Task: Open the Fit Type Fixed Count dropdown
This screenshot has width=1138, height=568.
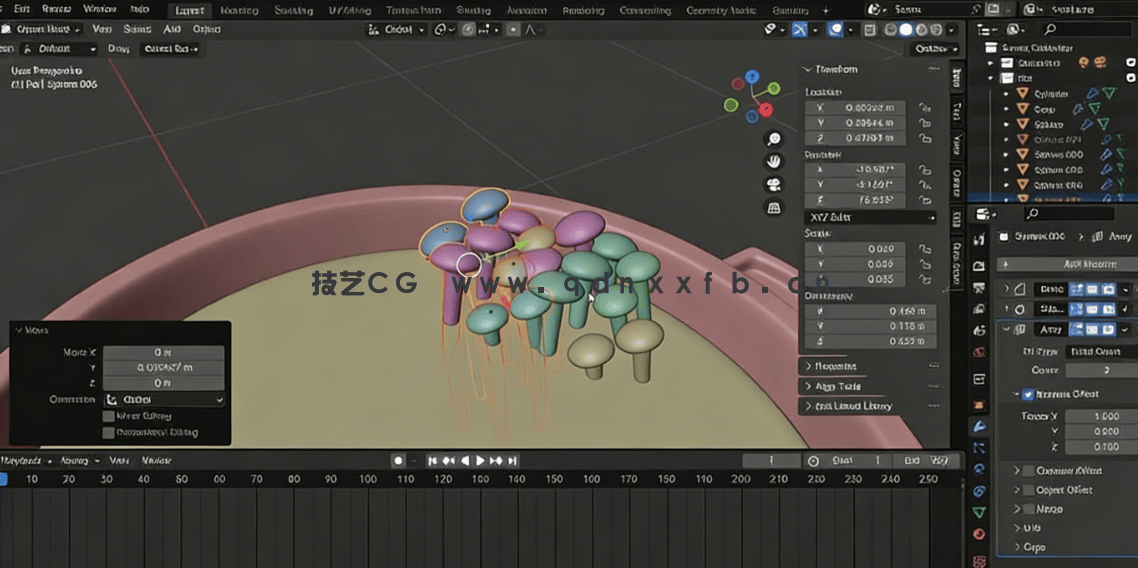Action: pos(1102,351)
